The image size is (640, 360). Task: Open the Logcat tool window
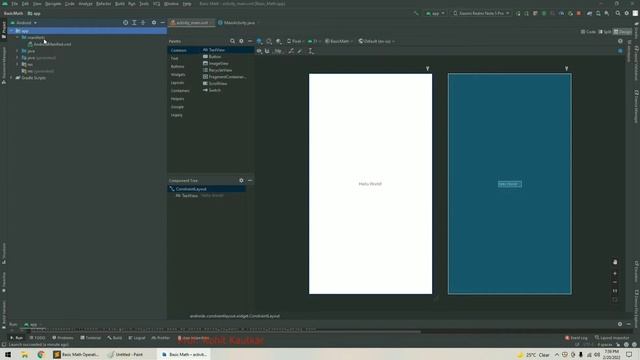(137, 338)
